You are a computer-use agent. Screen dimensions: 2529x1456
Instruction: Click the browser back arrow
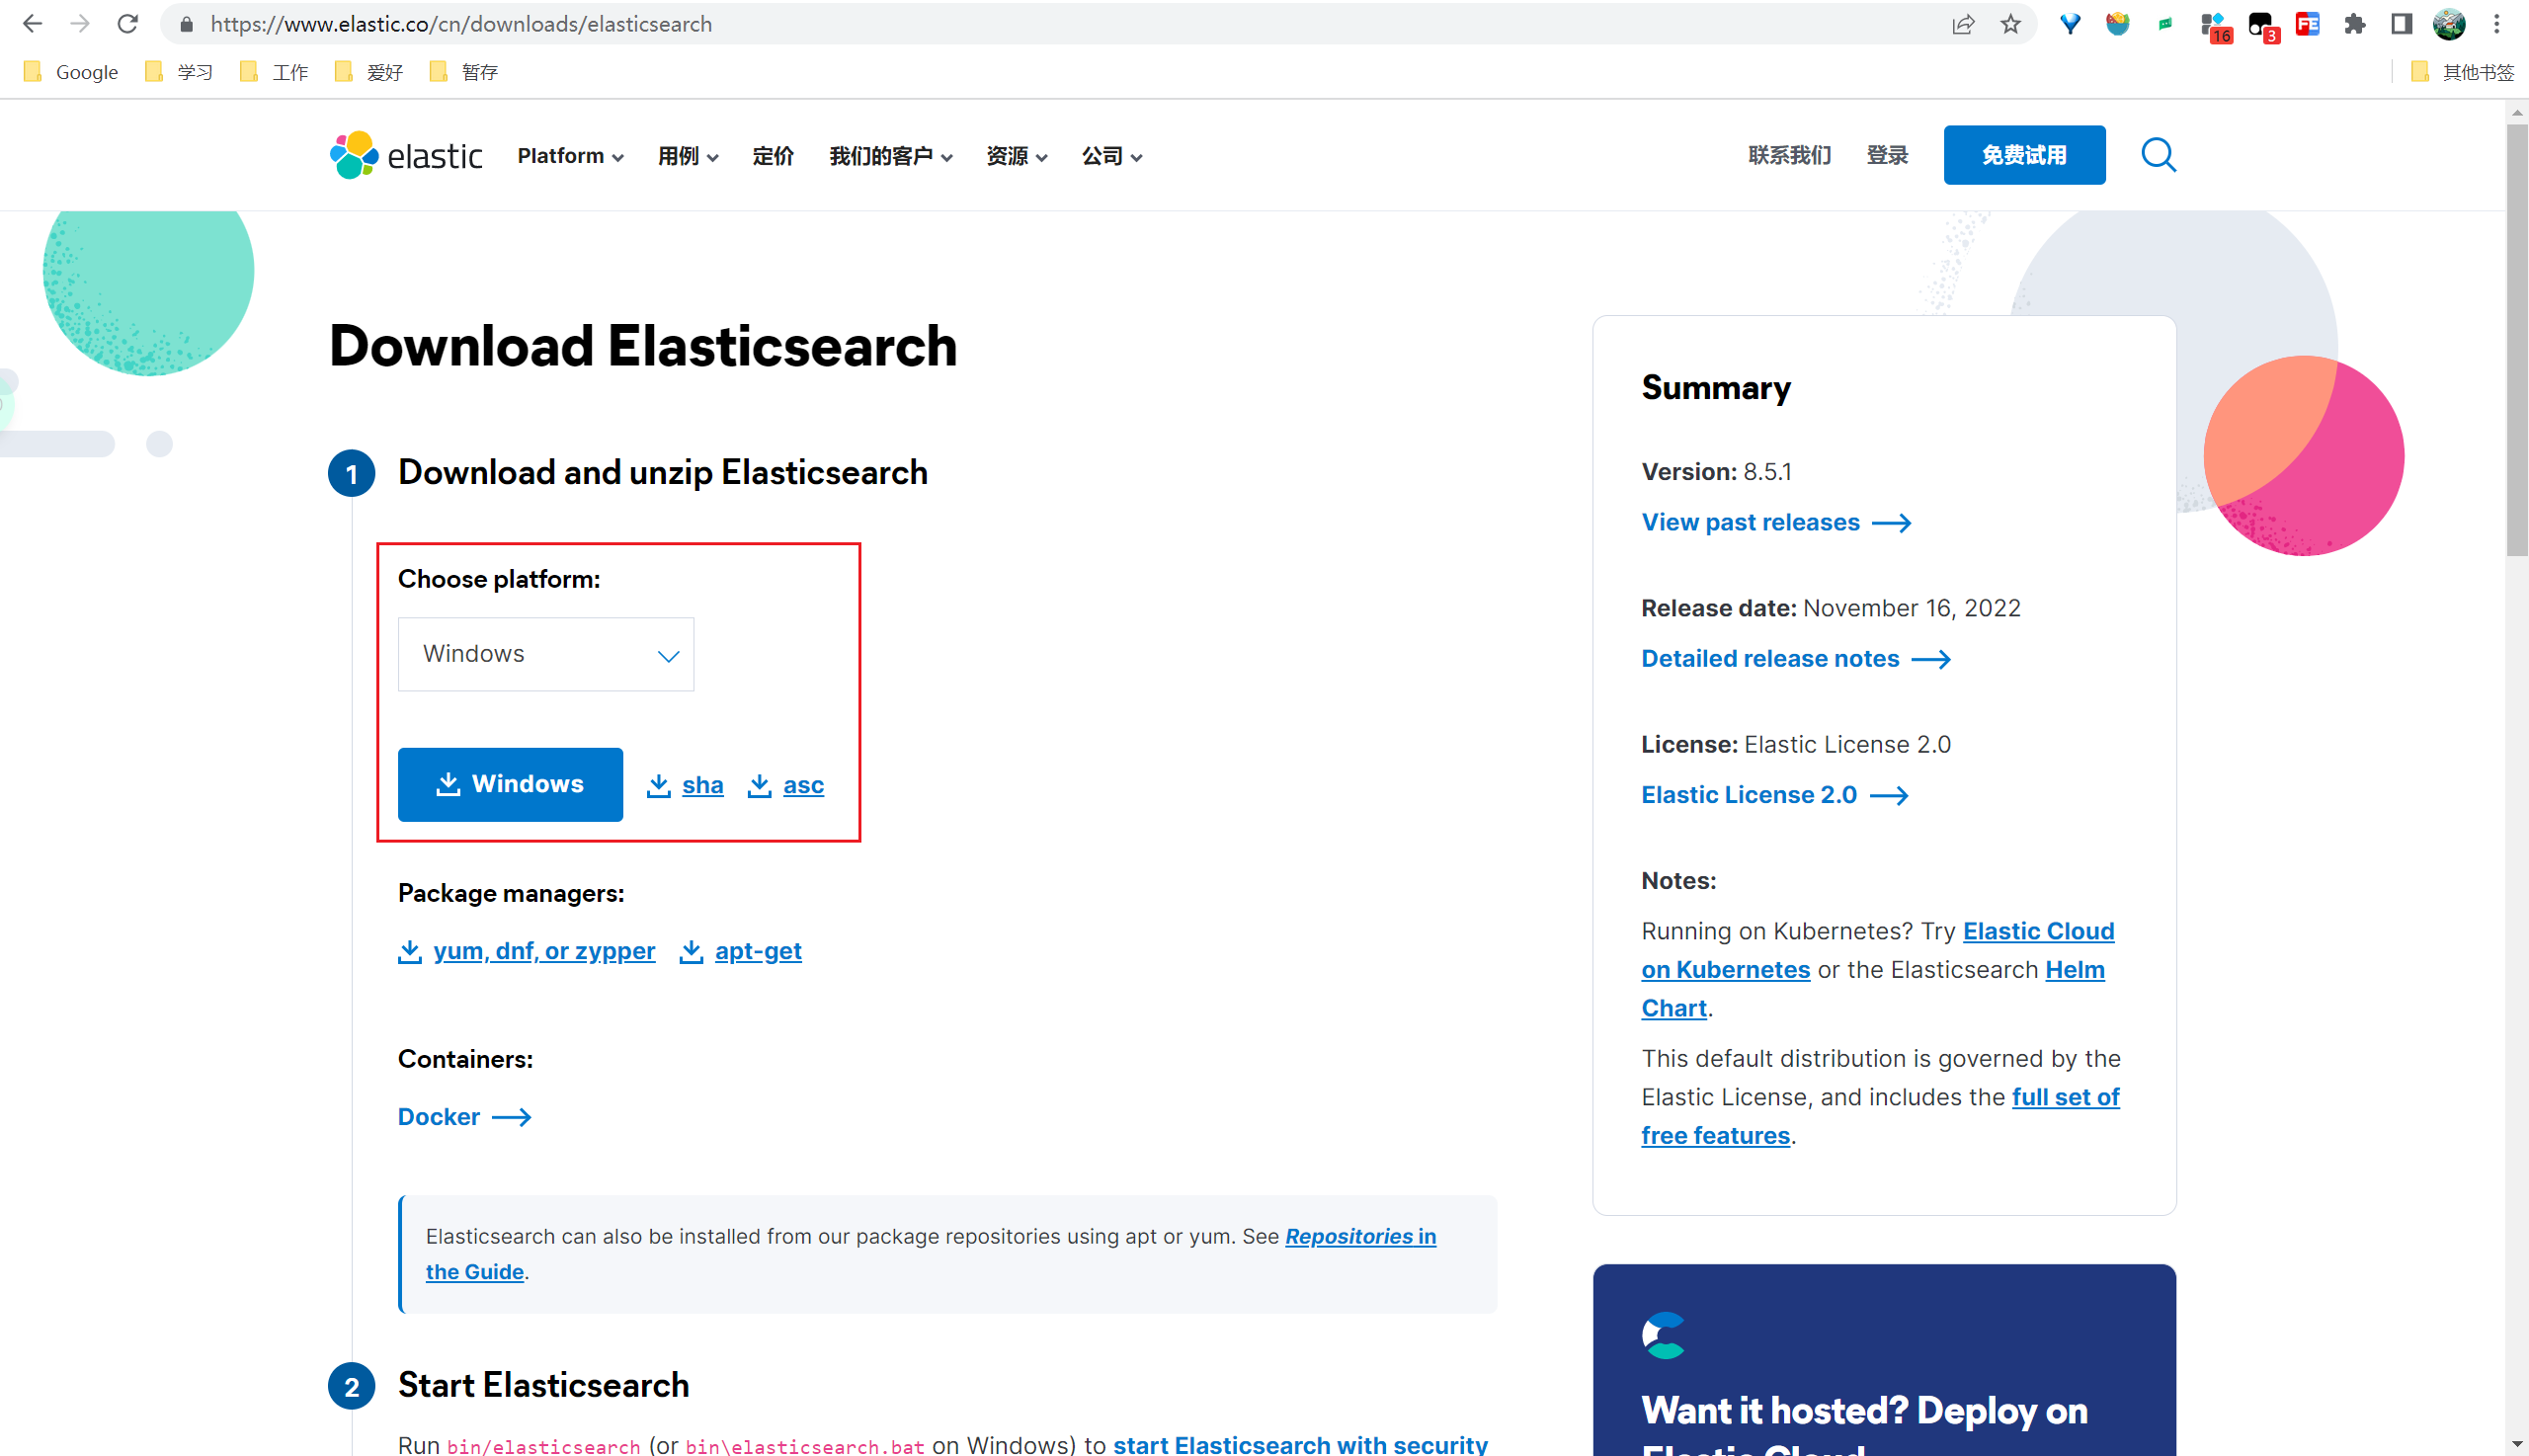(x=33, y=23)
